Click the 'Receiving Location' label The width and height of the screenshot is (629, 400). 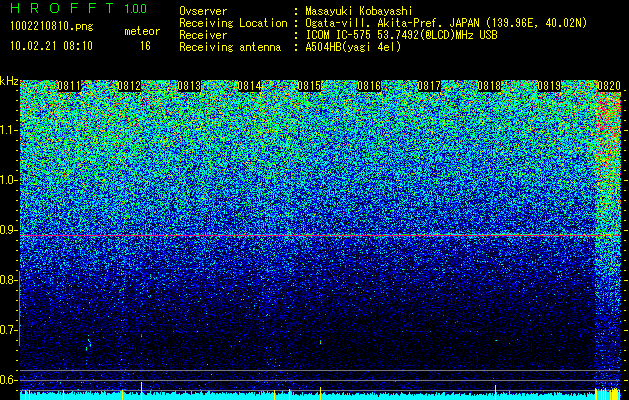[x=233, y=23]
